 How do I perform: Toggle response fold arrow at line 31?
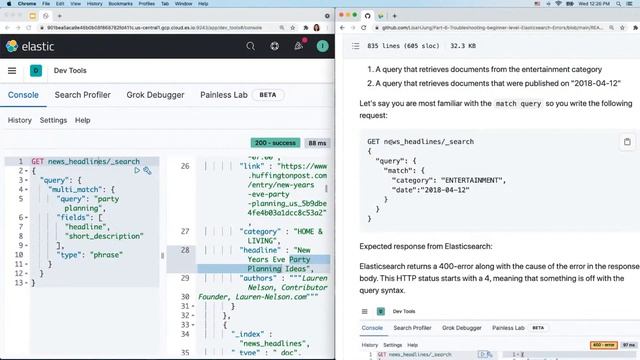pos(193,306)
